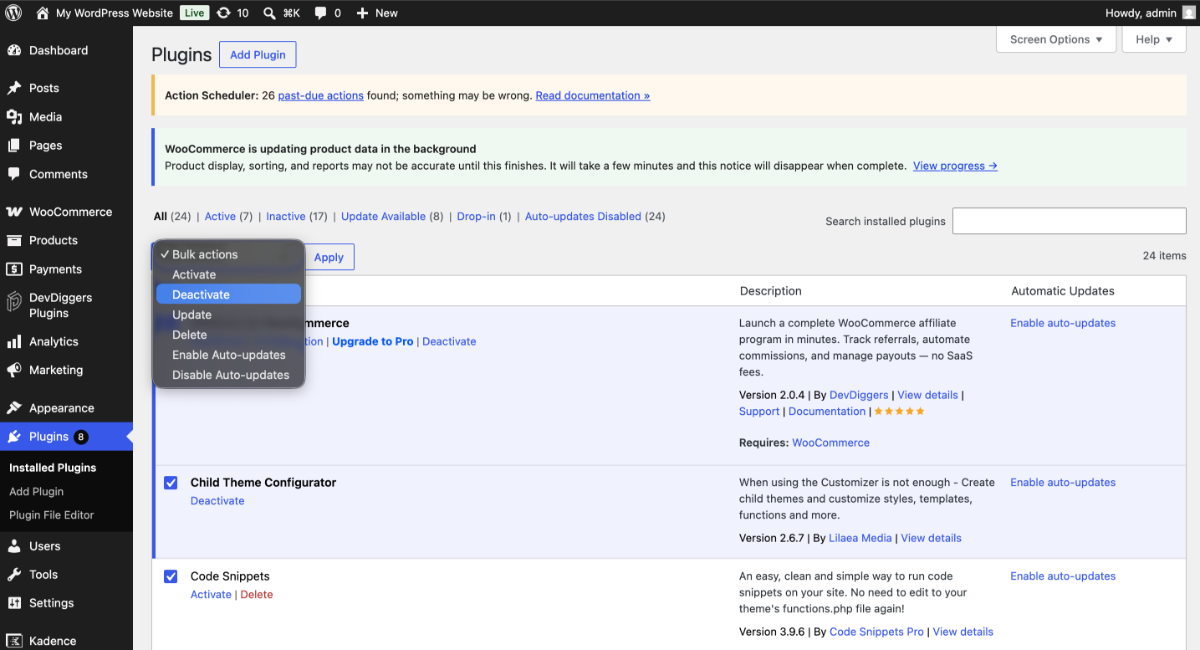The image size is (1200, 650).
Task: Click the DevDiggers Plugins icon in sidebar
Action: coord(14,302)
